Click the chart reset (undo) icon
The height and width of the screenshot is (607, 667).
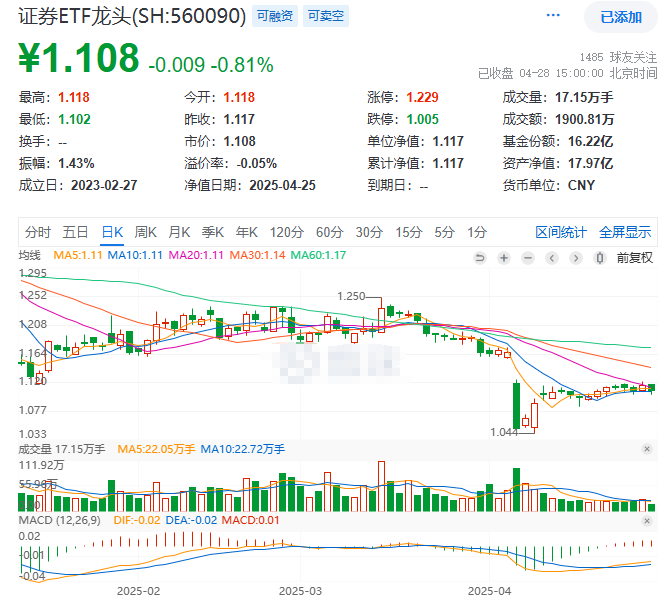[x=480, y=257]
